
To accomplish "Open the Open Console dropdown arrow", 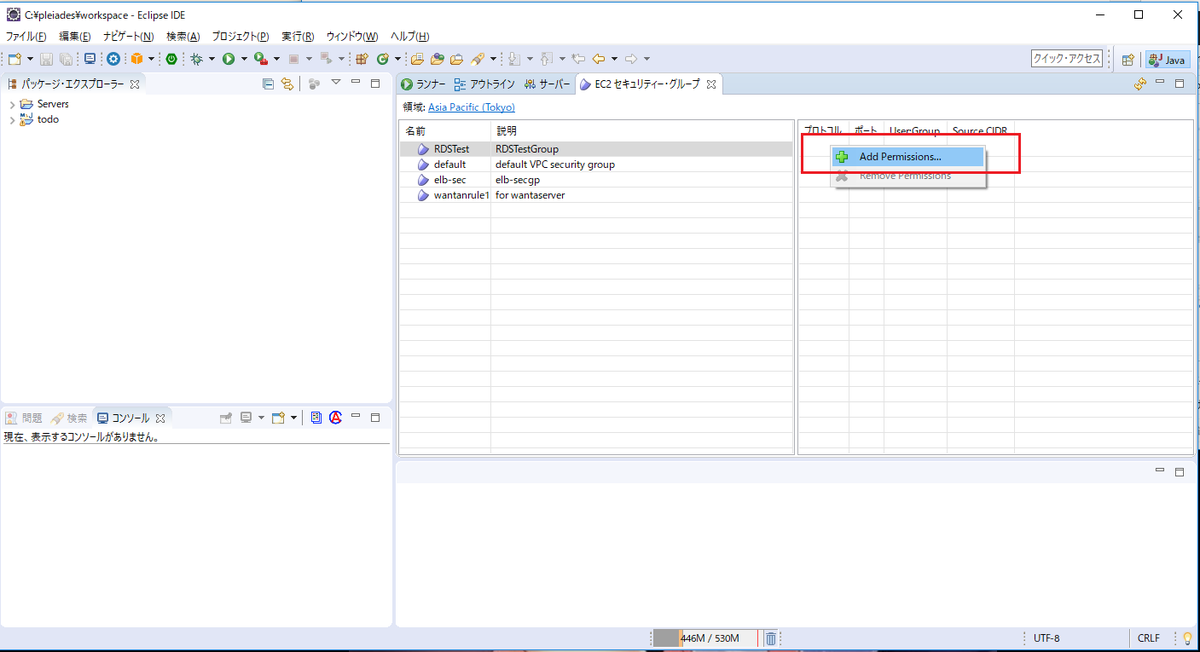I will tap(294, 417).
